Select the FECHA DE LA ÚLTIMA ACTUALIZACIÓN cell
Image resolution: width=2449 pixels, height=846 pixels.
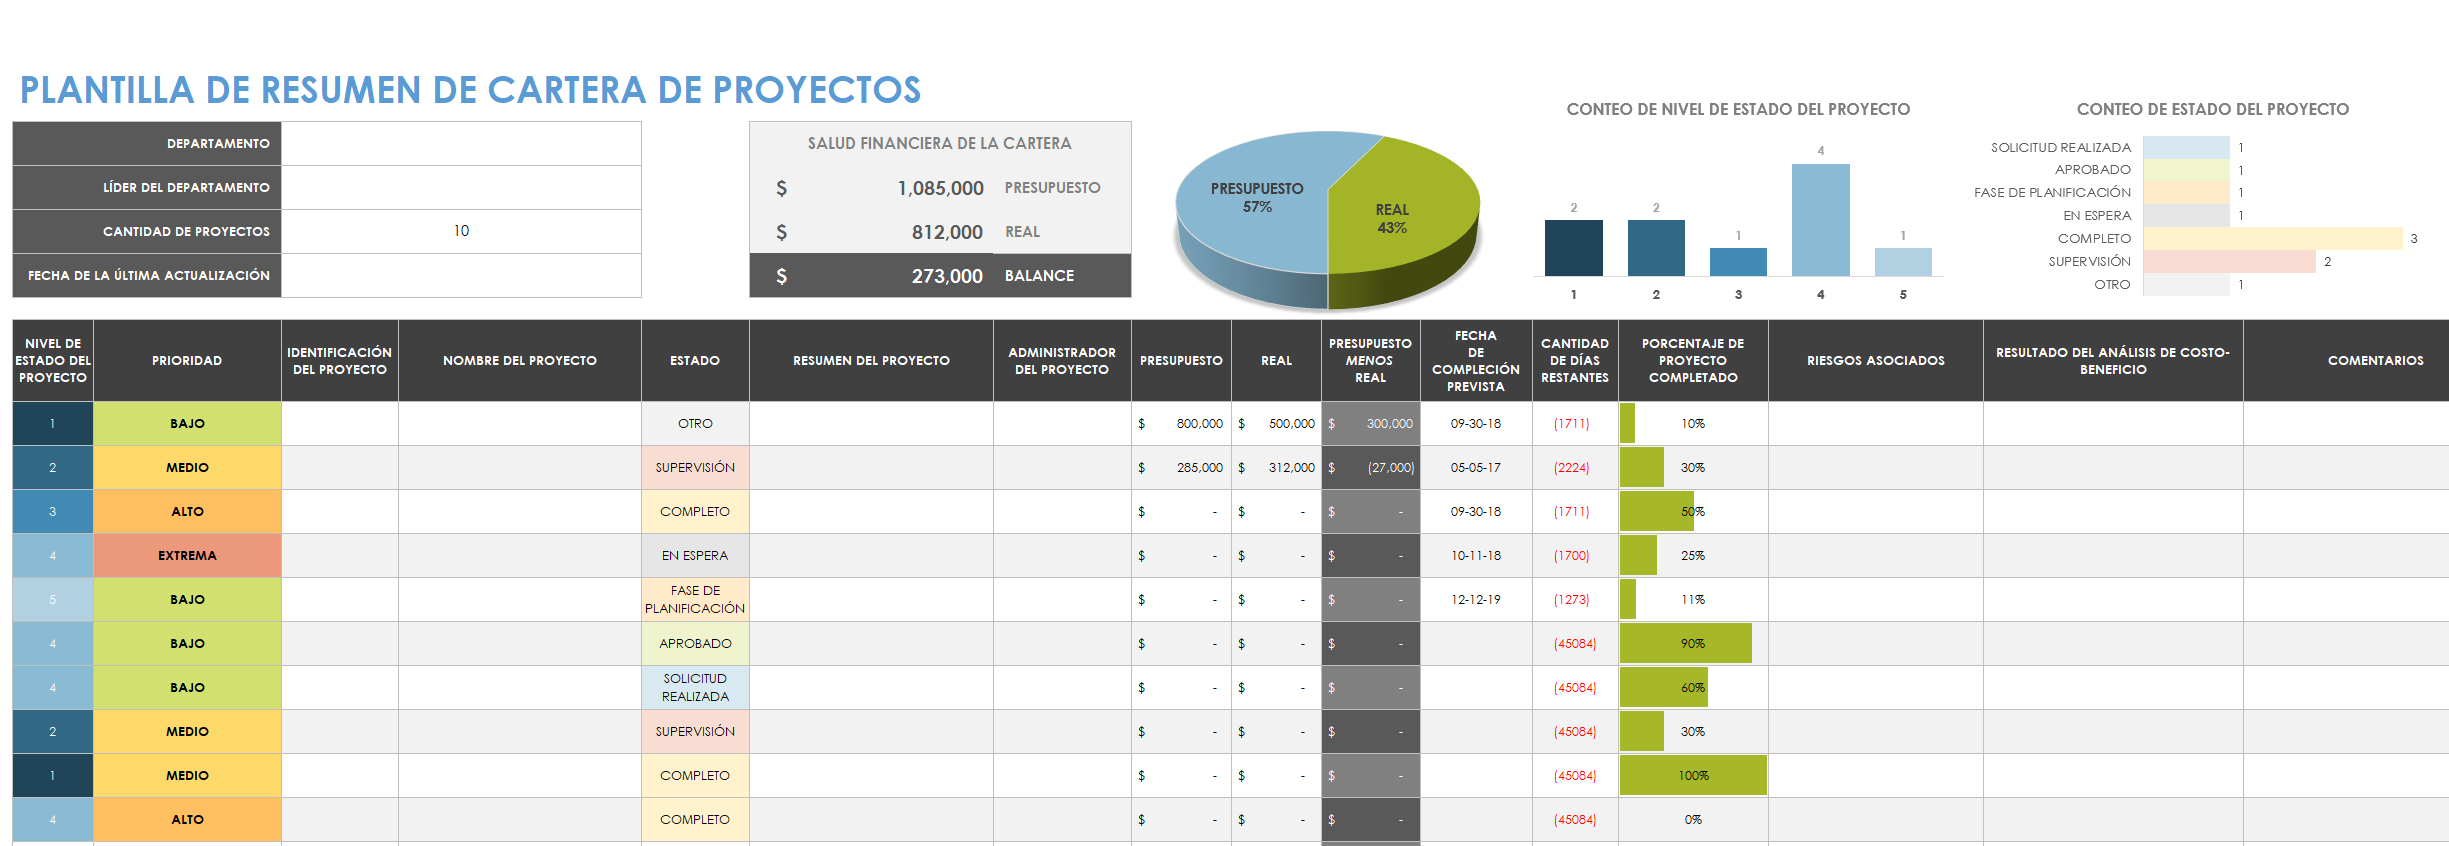tap(461, 275)
